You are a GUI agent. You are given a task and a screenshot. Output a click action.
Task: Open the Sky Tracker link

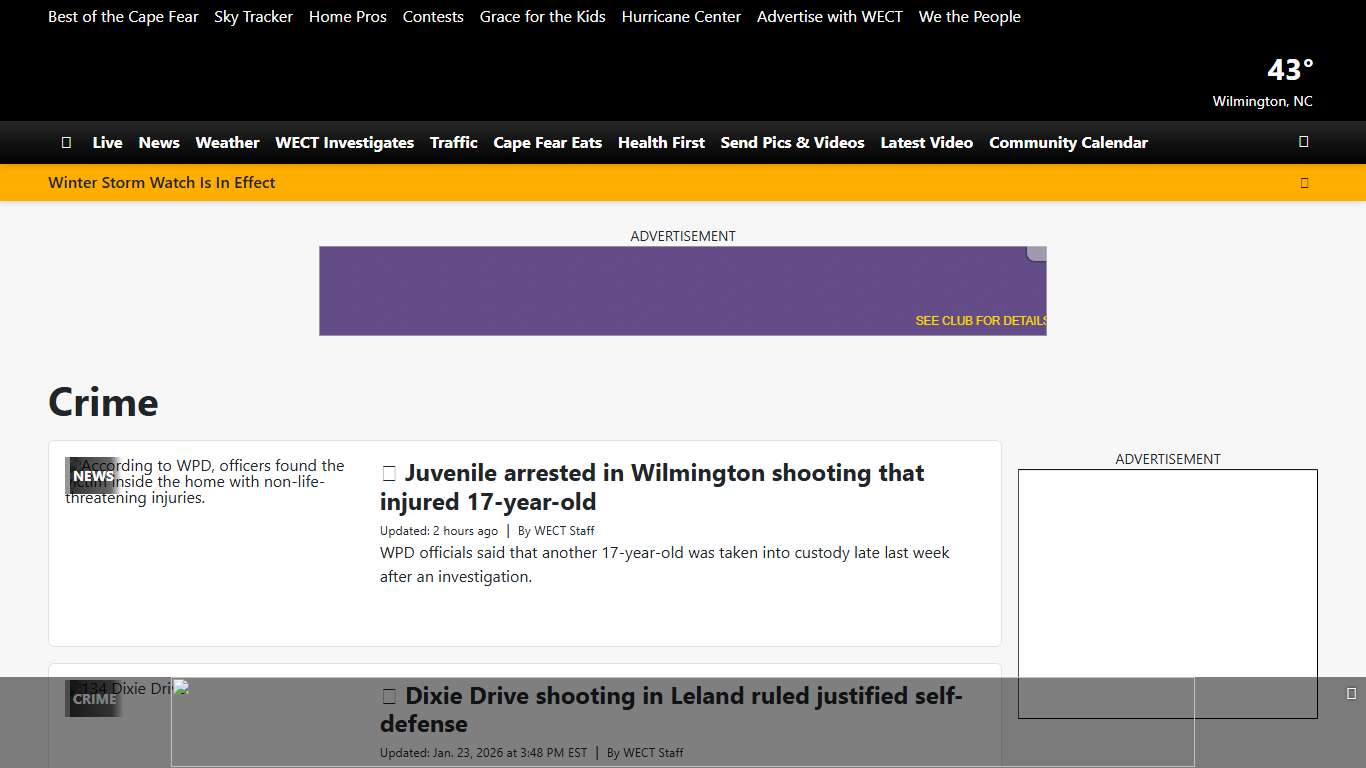pos(253,17)
